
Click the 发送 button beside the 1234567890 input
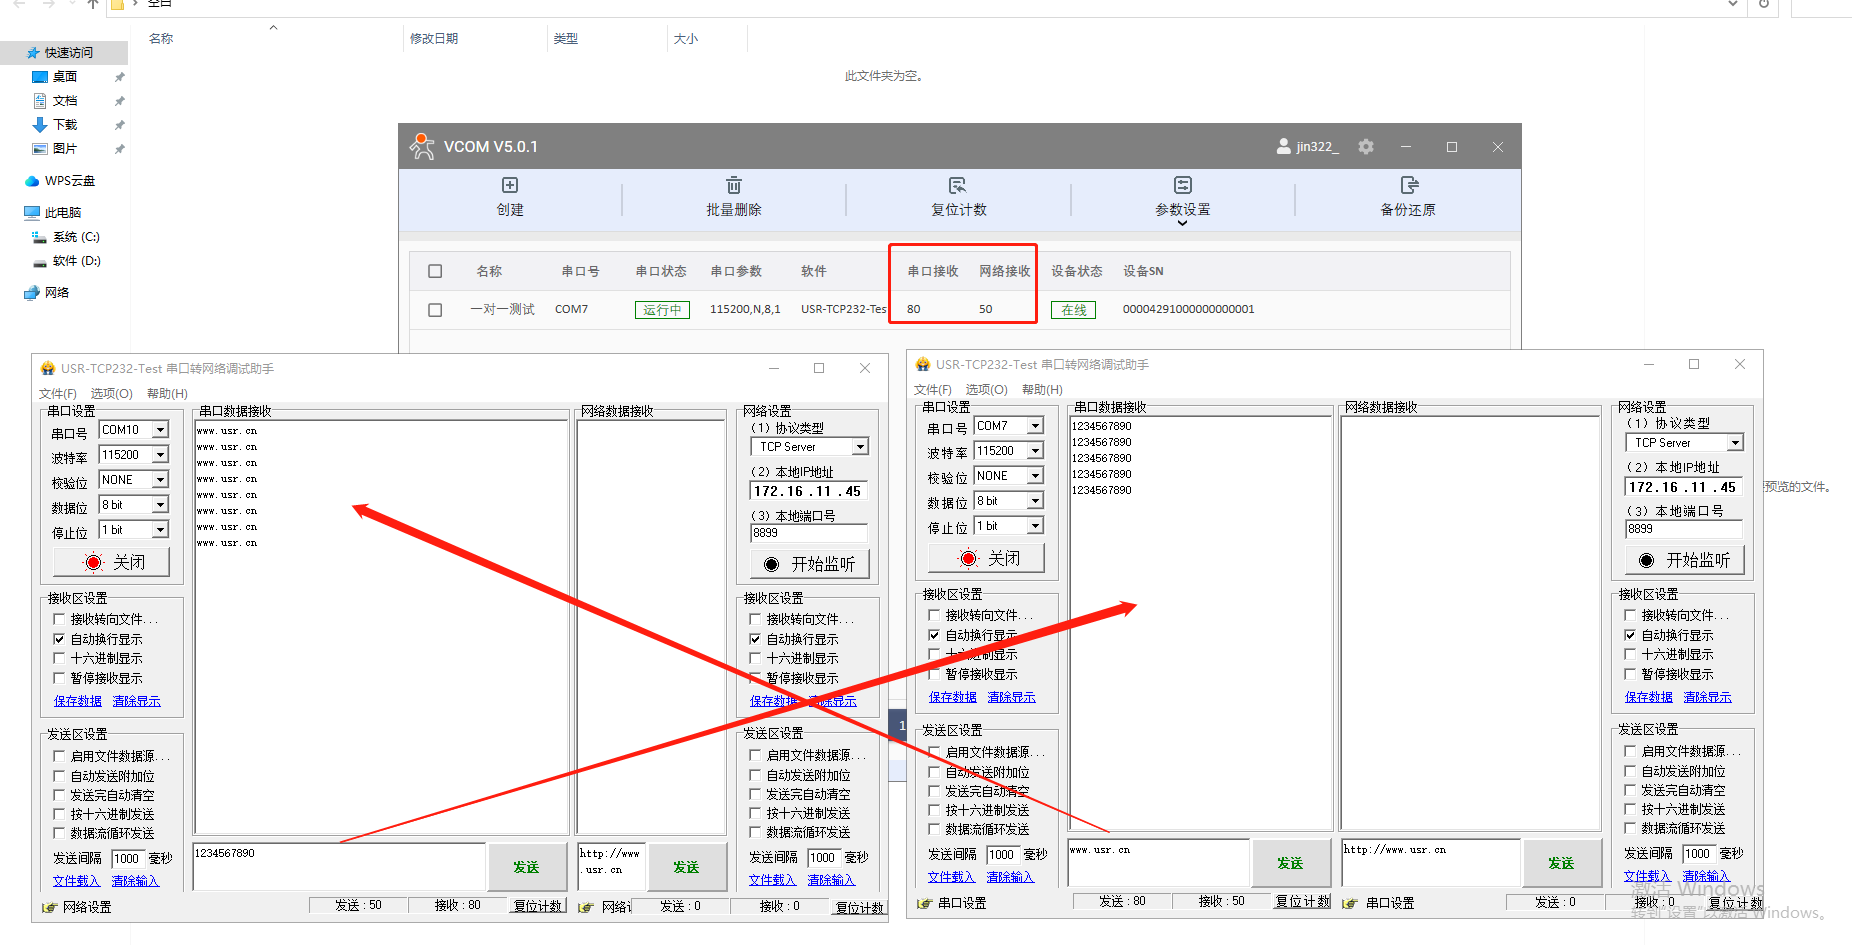[526, 867]
